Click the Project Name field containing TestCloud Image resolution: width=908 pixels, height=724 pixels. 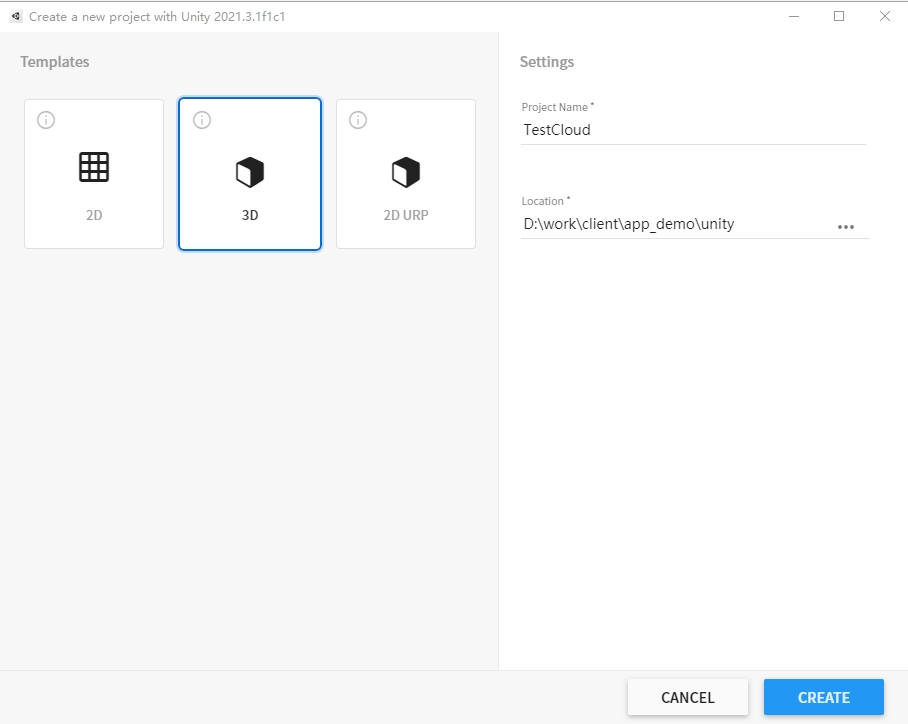(693, 130)
